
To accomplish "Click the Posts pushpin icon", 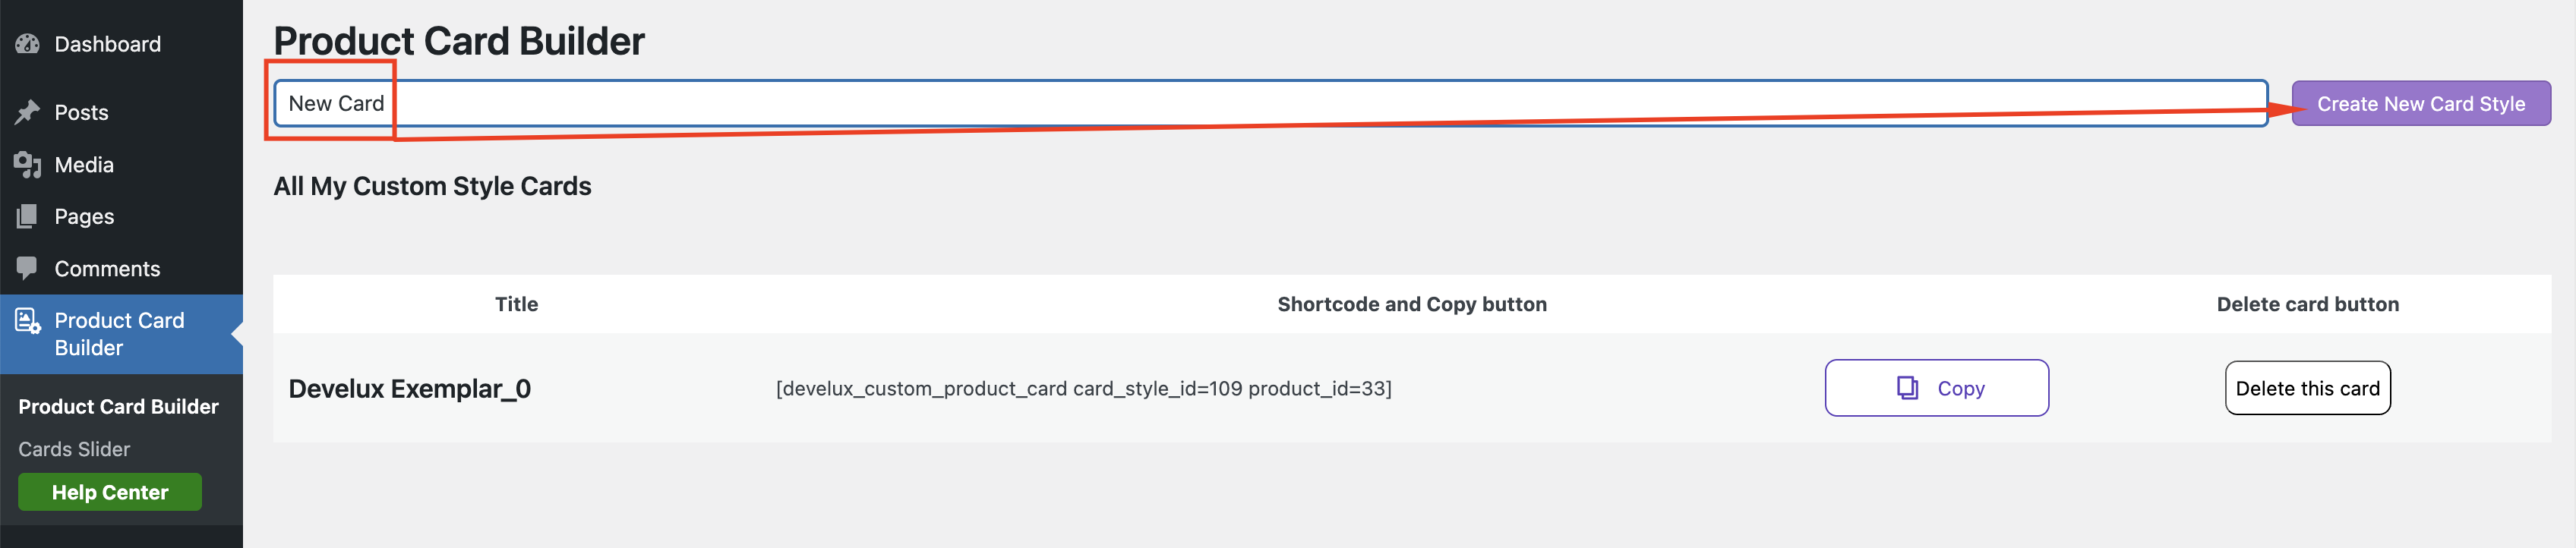I will click(x=27, y=112).
